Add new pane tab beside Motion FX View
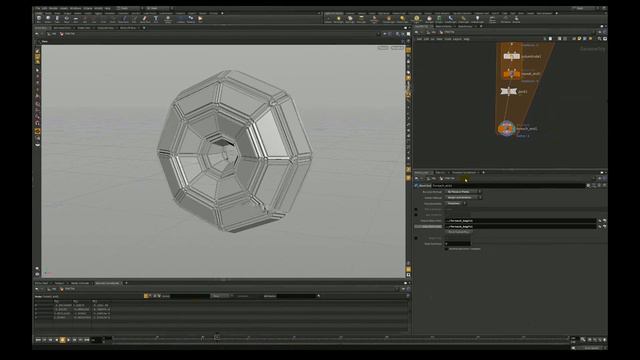 pos(144,28)
